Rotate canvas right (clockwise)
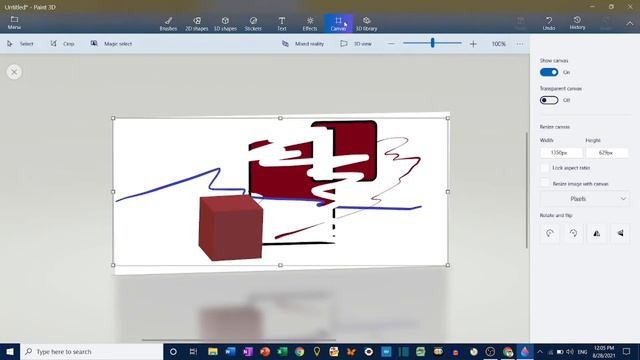The height and width of the screenshot is (360, 640). click(573, 233)
